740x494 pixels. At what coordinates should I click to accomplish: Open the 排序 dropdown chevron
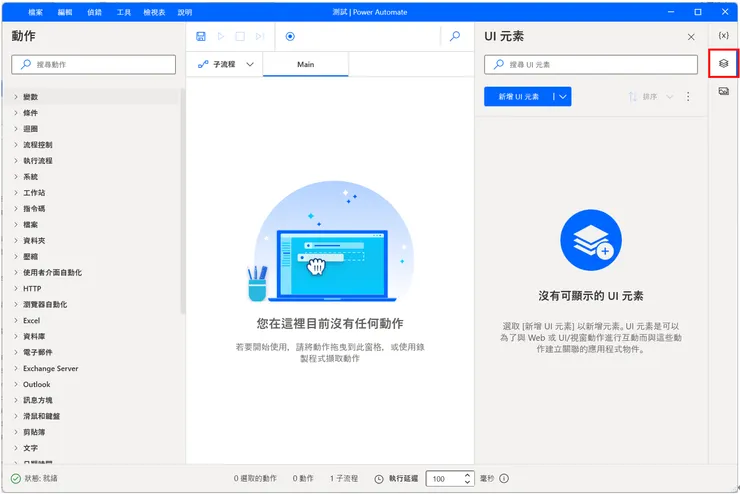pos(669,97)
